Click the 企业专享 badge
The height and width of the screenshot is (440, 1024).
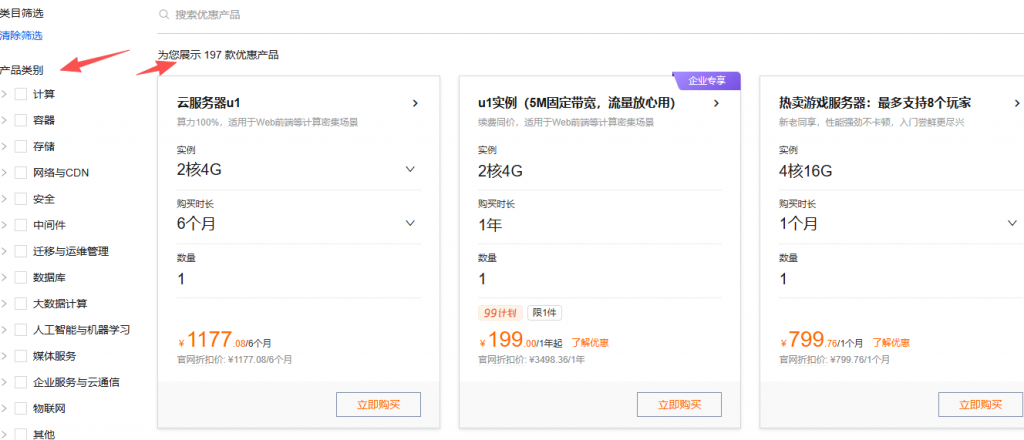click(x=706, y=80)
